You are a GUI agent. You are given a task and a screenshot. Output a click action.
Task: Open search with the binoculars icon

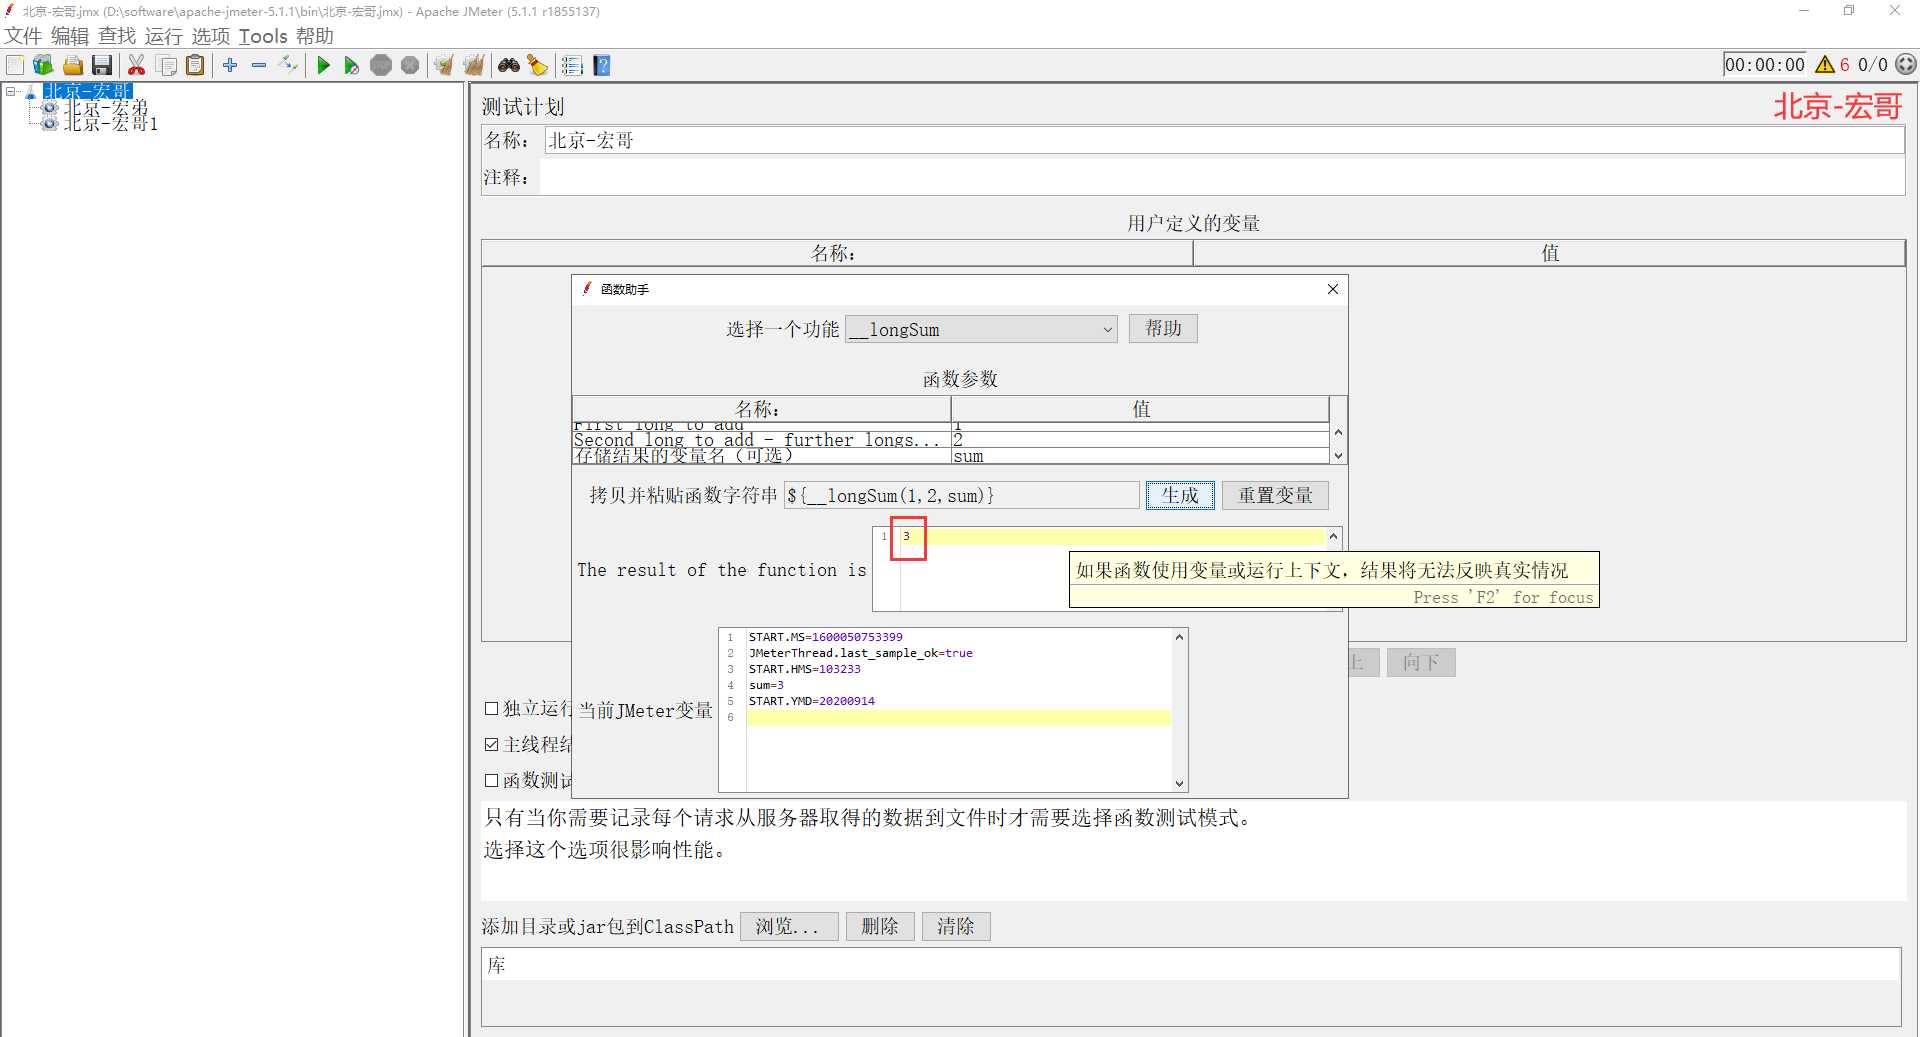pos(509,65)
